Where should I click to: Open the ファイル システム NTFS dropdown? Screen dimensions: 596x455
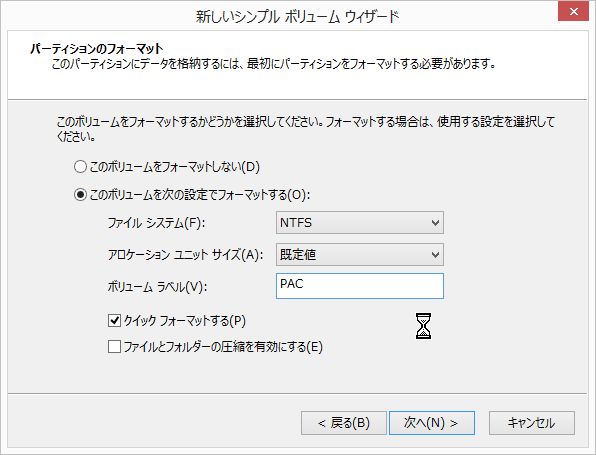point(360,223)
